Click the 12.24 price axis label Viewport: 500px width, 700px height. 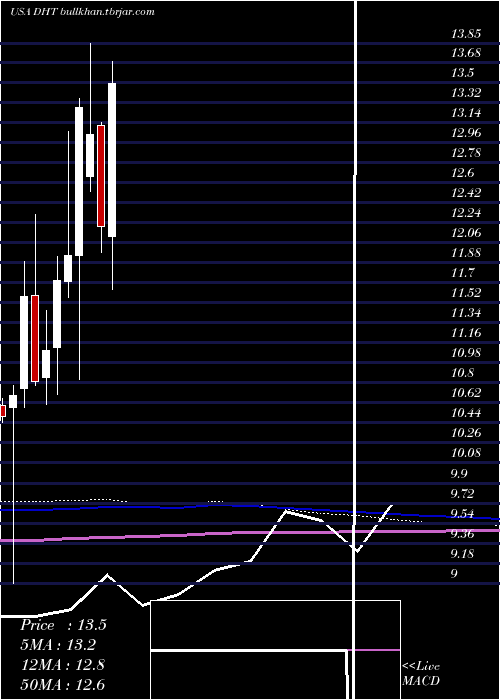[466, 213]
